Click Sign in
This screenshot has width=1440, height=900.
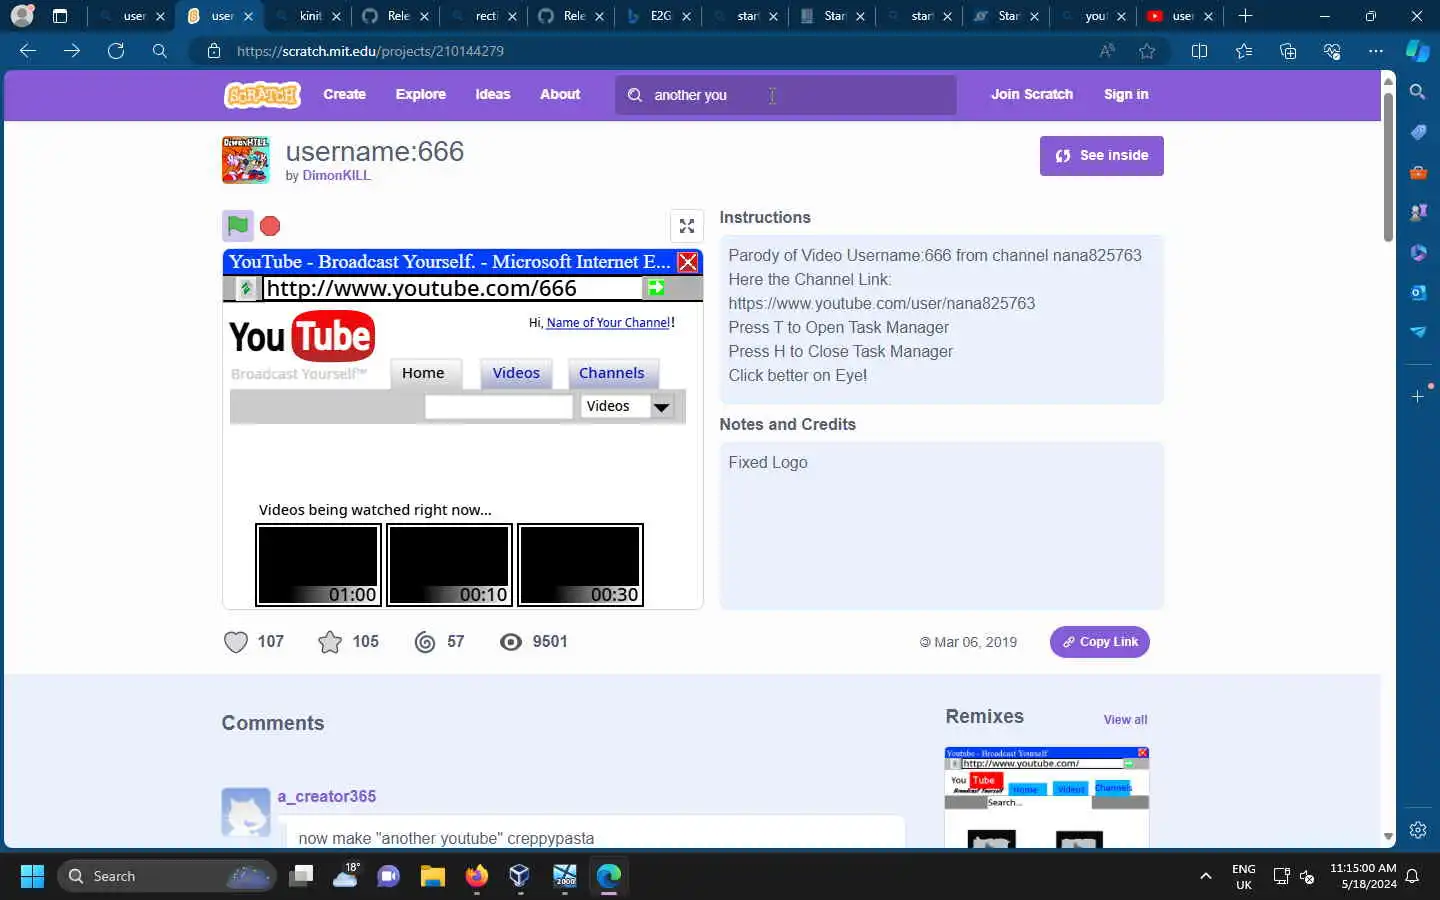1126,94
